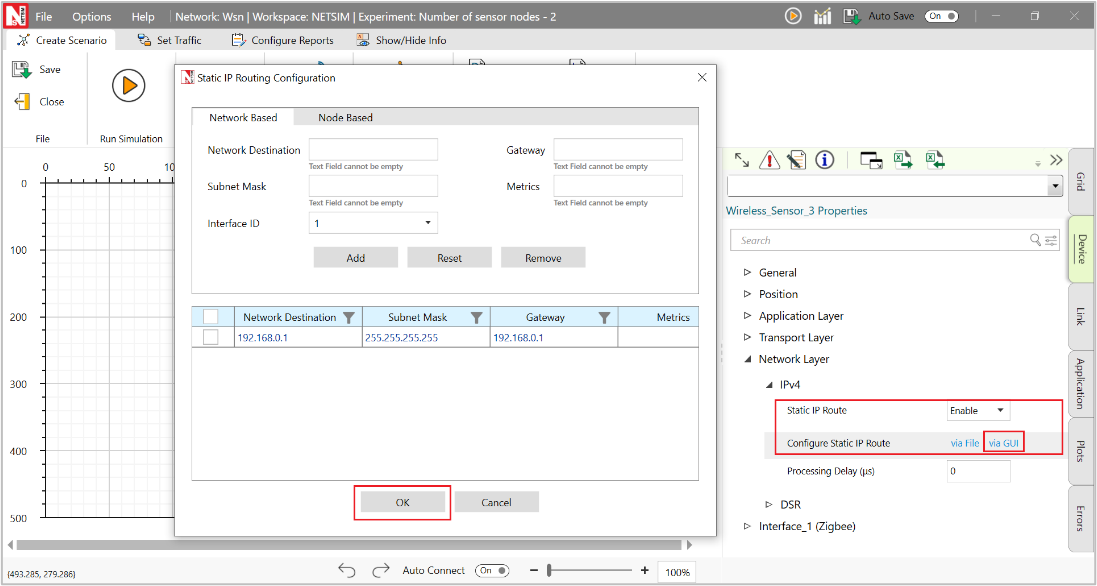Click the zoom slider in bottom bar
This screenshot has width=1097, height=586.
coord(549,570)
